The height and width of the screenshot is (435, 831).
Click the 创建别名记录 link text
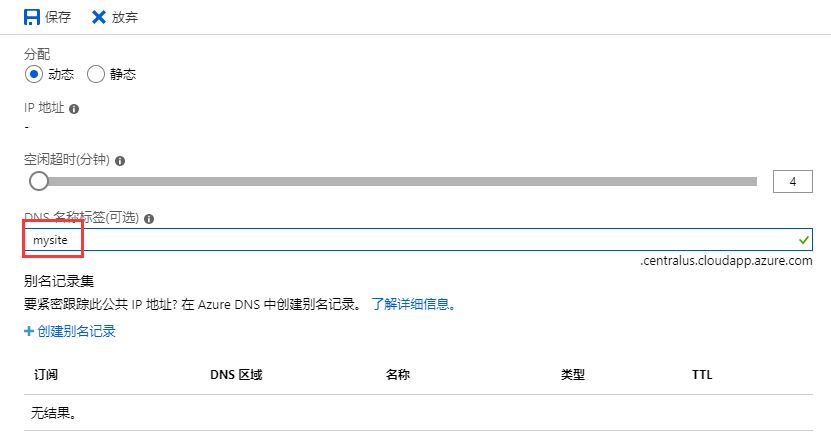(76, 331)
